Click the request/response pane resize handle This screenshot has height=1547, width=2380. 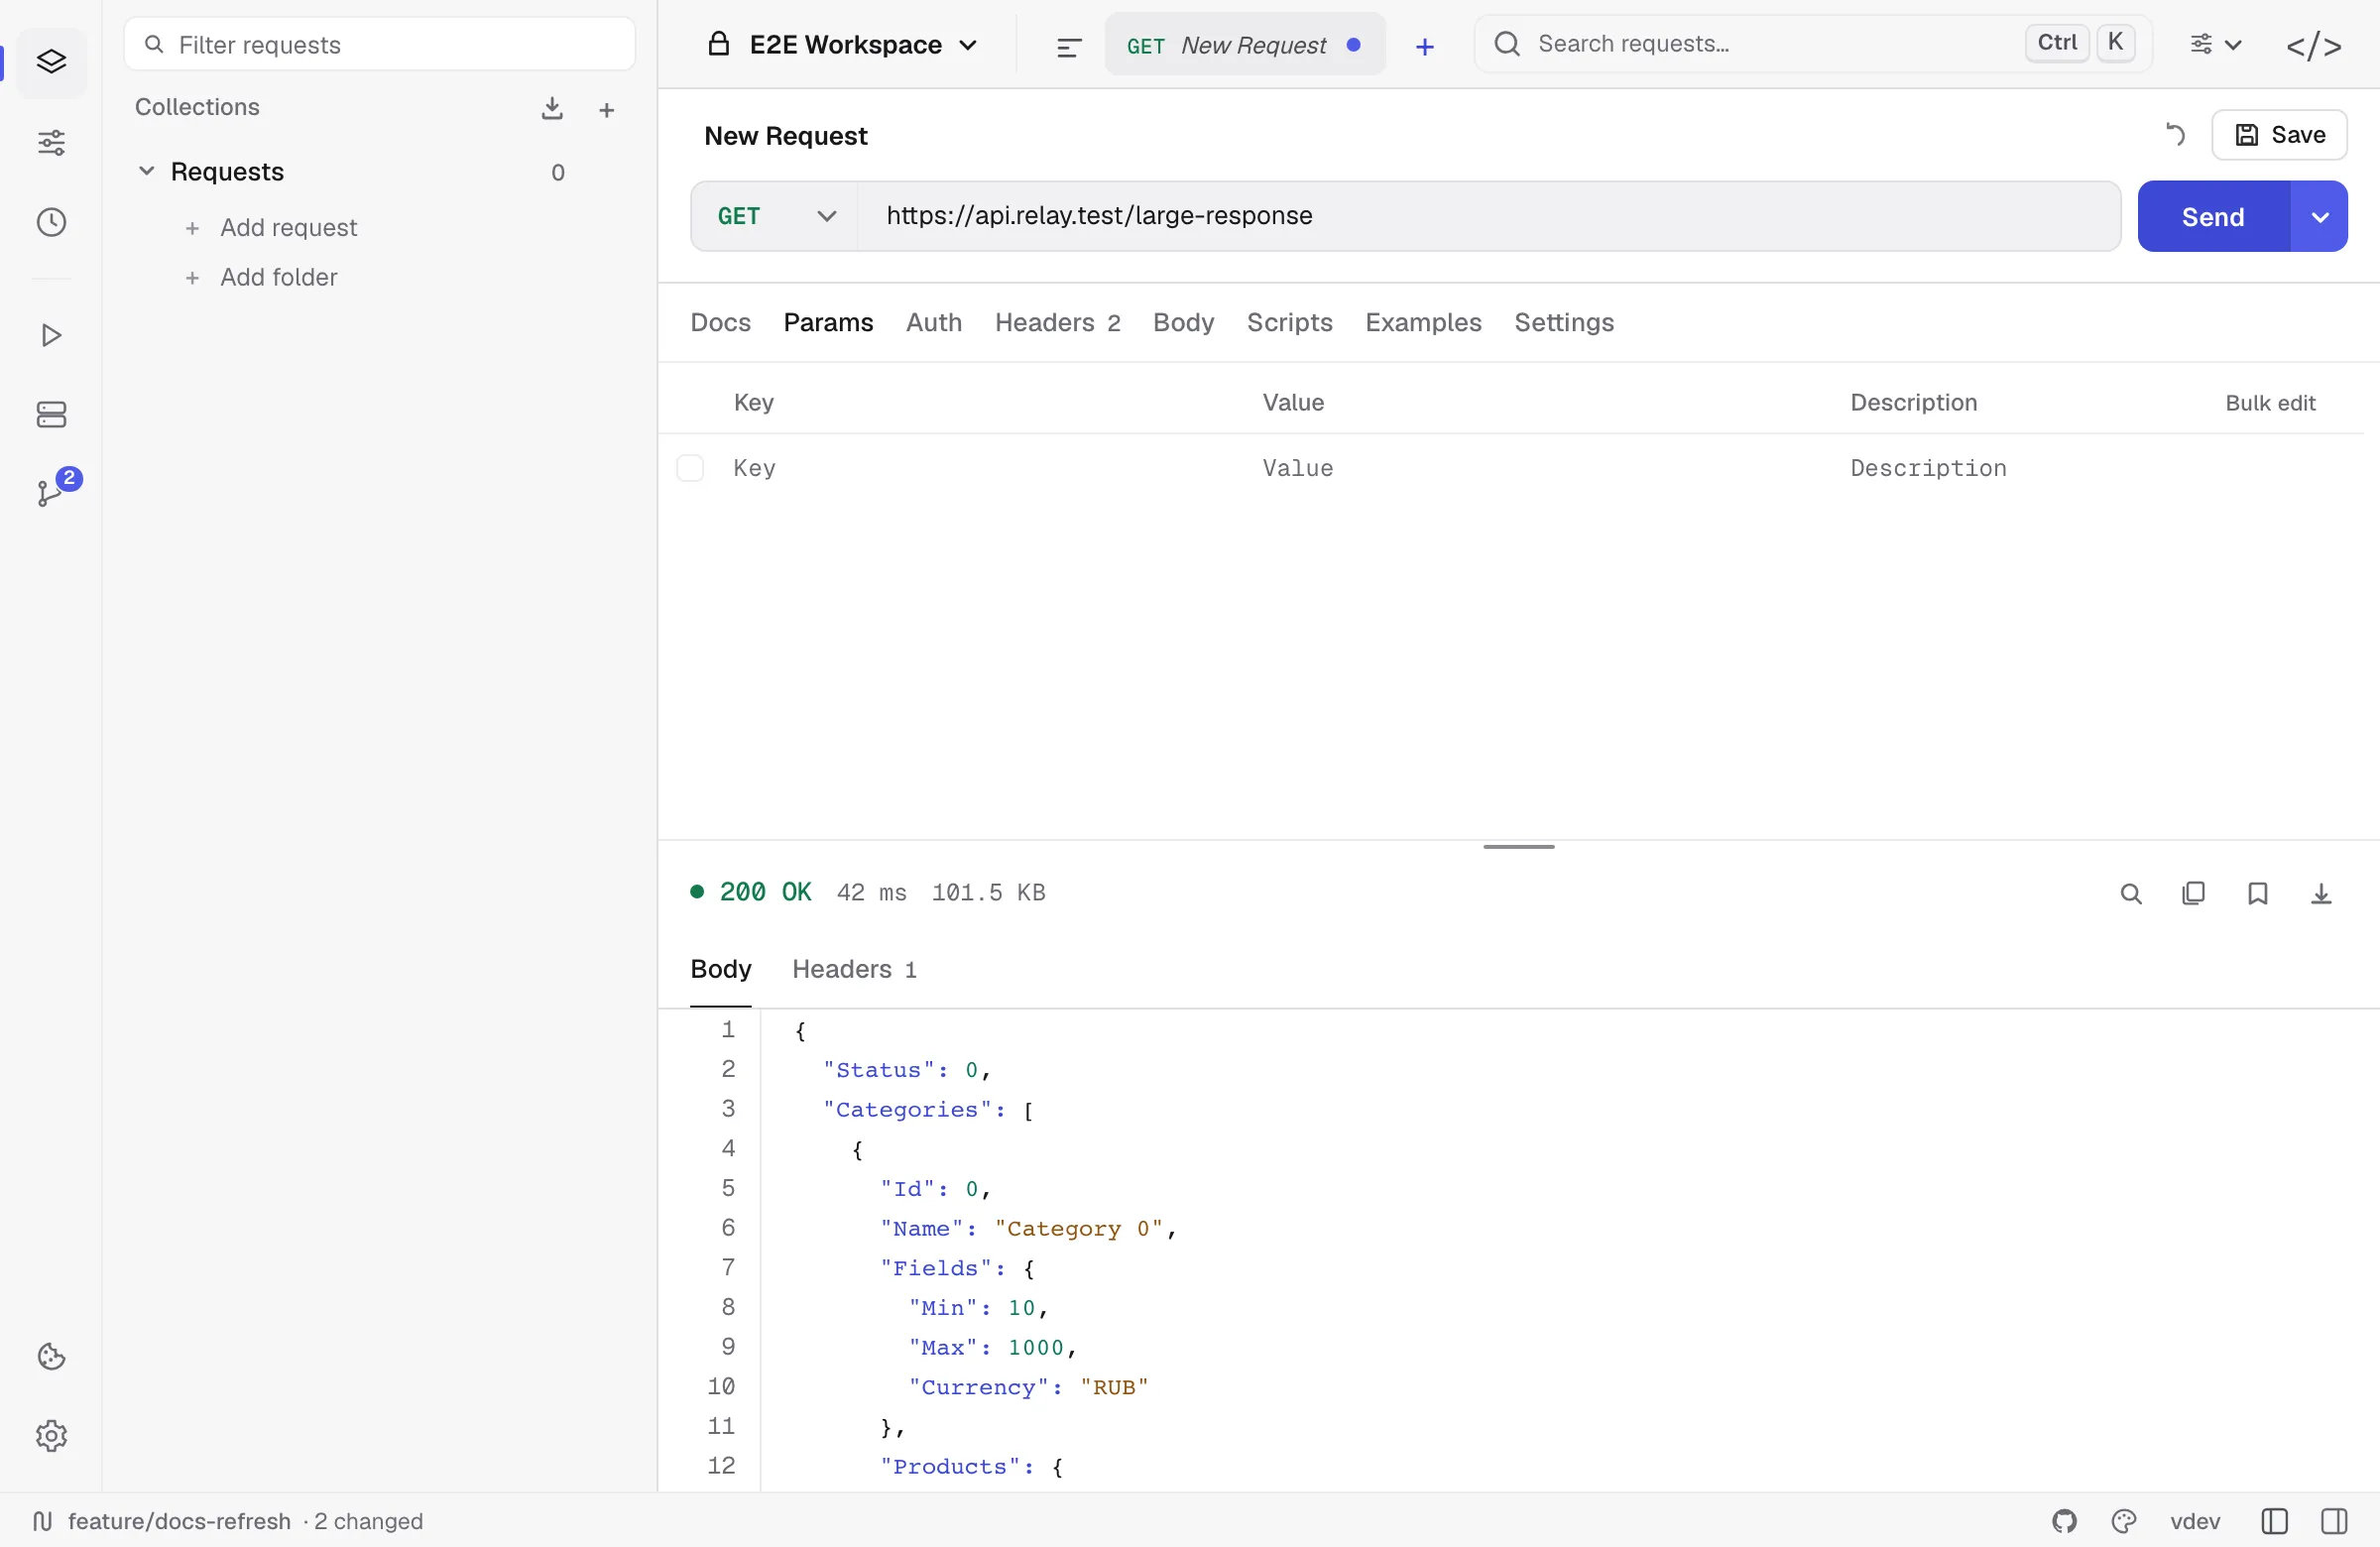tap(1518, 846)
